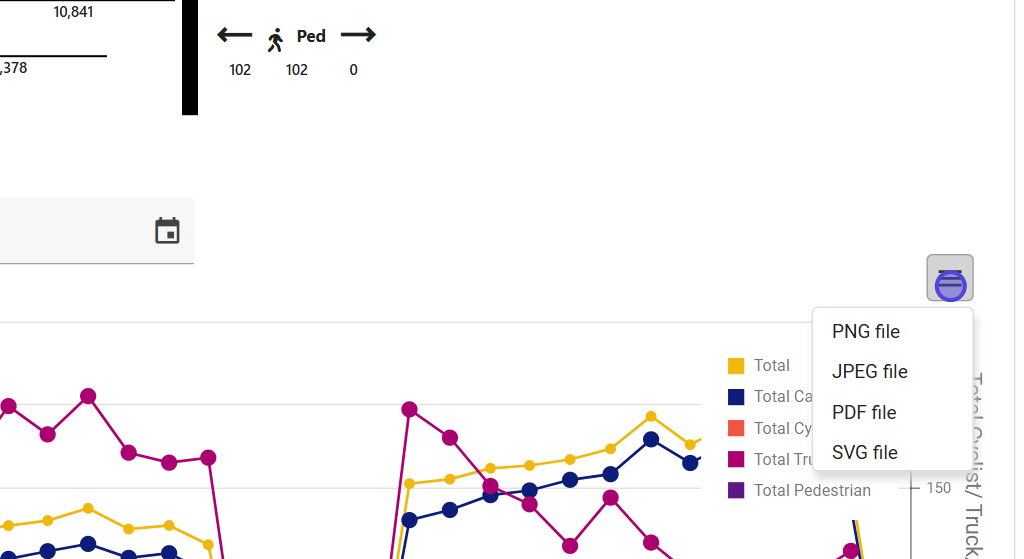
Task: Click the 10,841 value at top
Action: click(73, 12)
